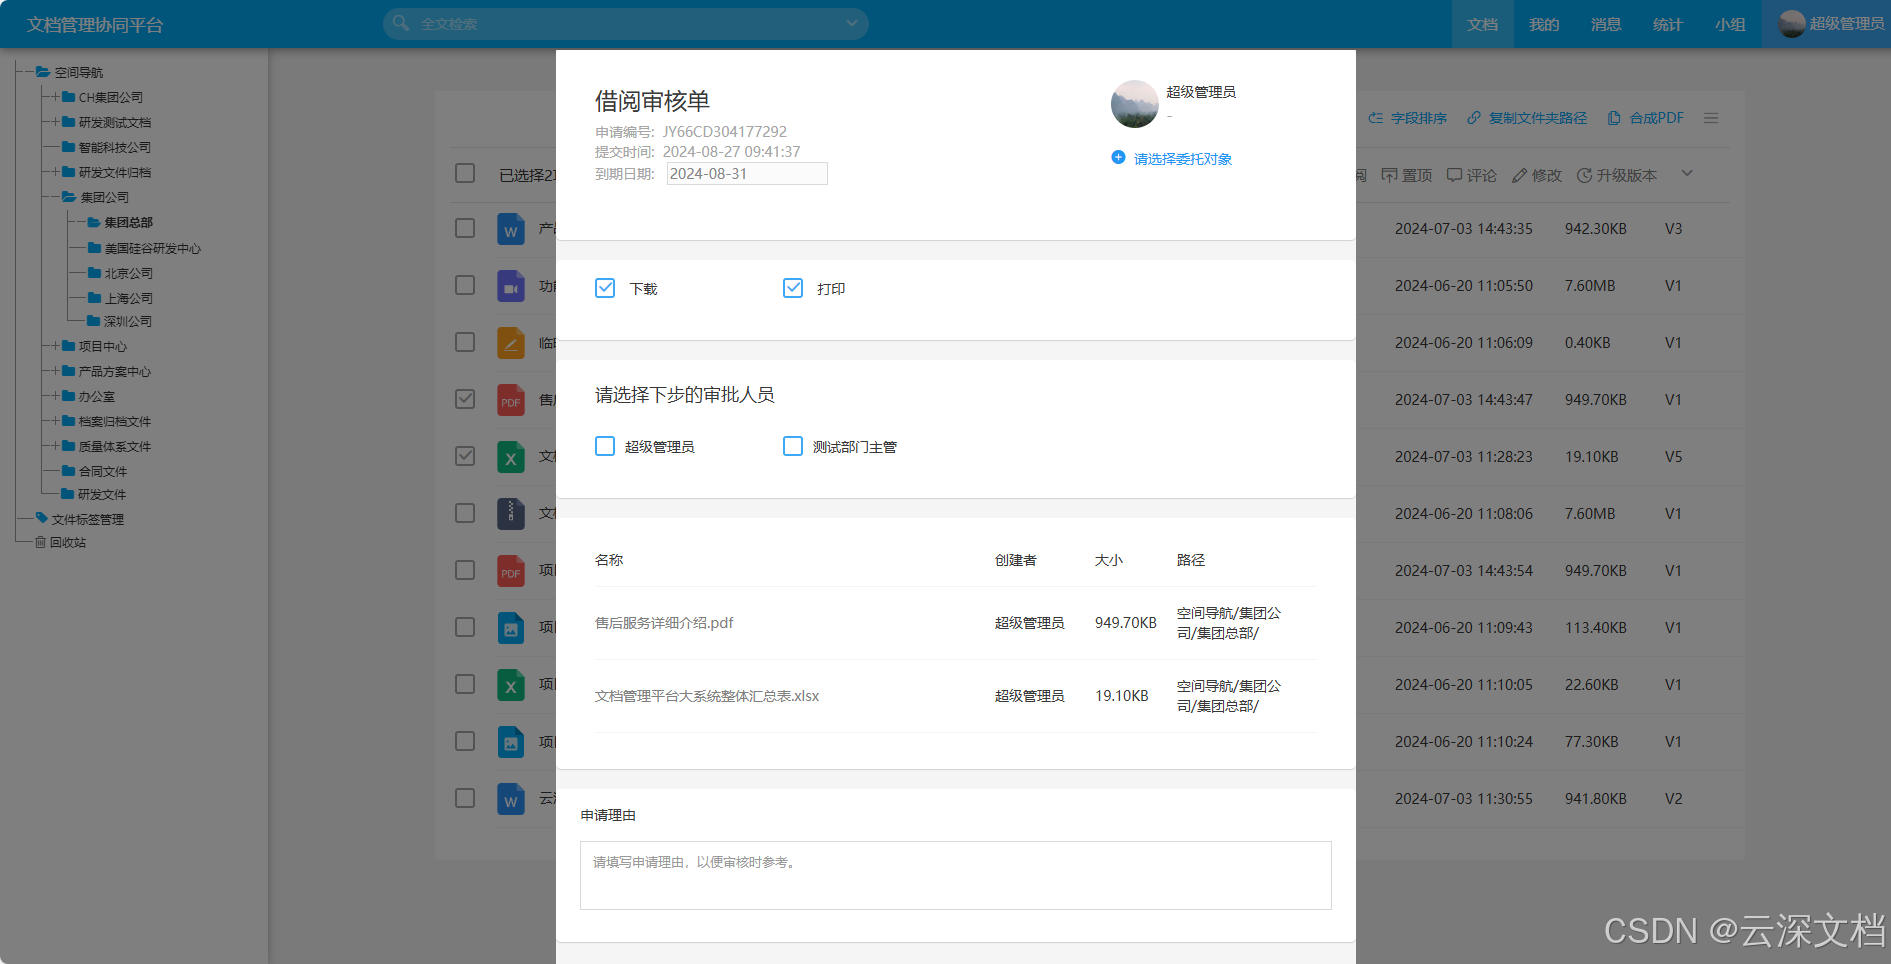The image size is (1891, 964).
Task: Check 超级管理员 as next approver
Action: [x=605, y=446]
